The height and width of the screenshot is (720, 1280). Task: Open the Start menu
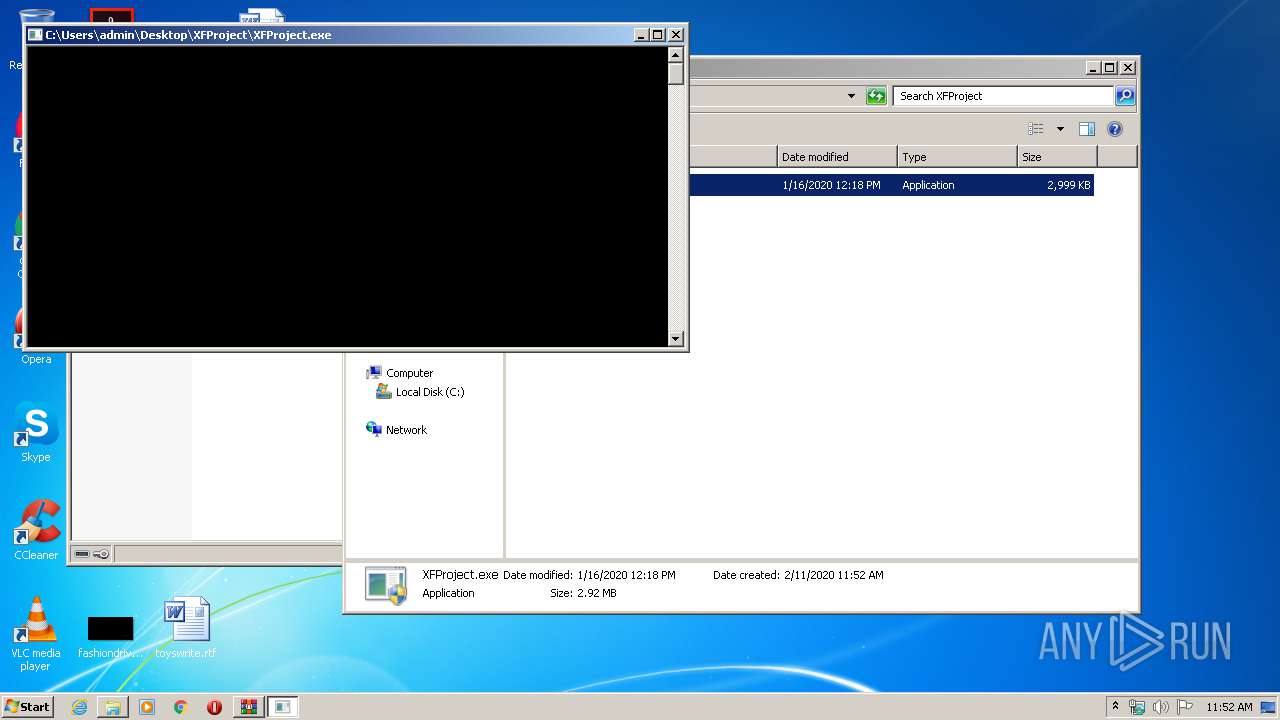[27, 706]
